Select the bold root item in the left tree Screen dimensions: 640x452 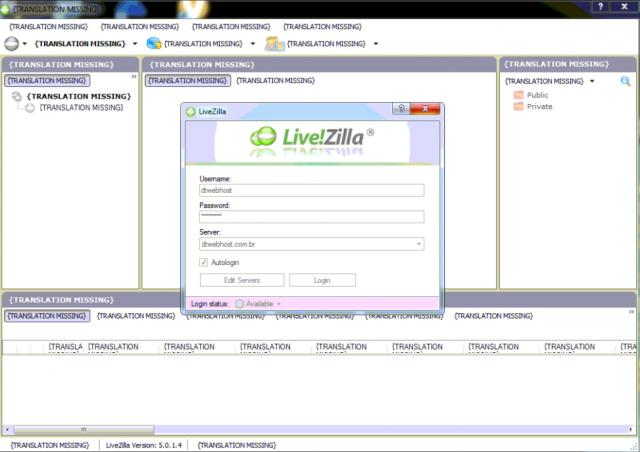pos(79,96)
